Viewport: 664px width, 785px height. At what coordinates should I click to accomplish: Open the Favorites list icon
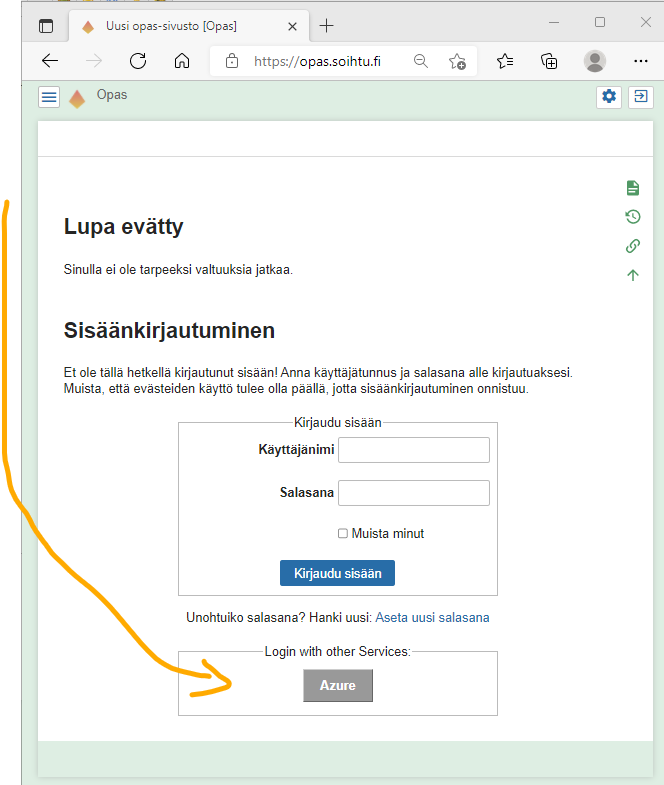click(x=505, y=61)
